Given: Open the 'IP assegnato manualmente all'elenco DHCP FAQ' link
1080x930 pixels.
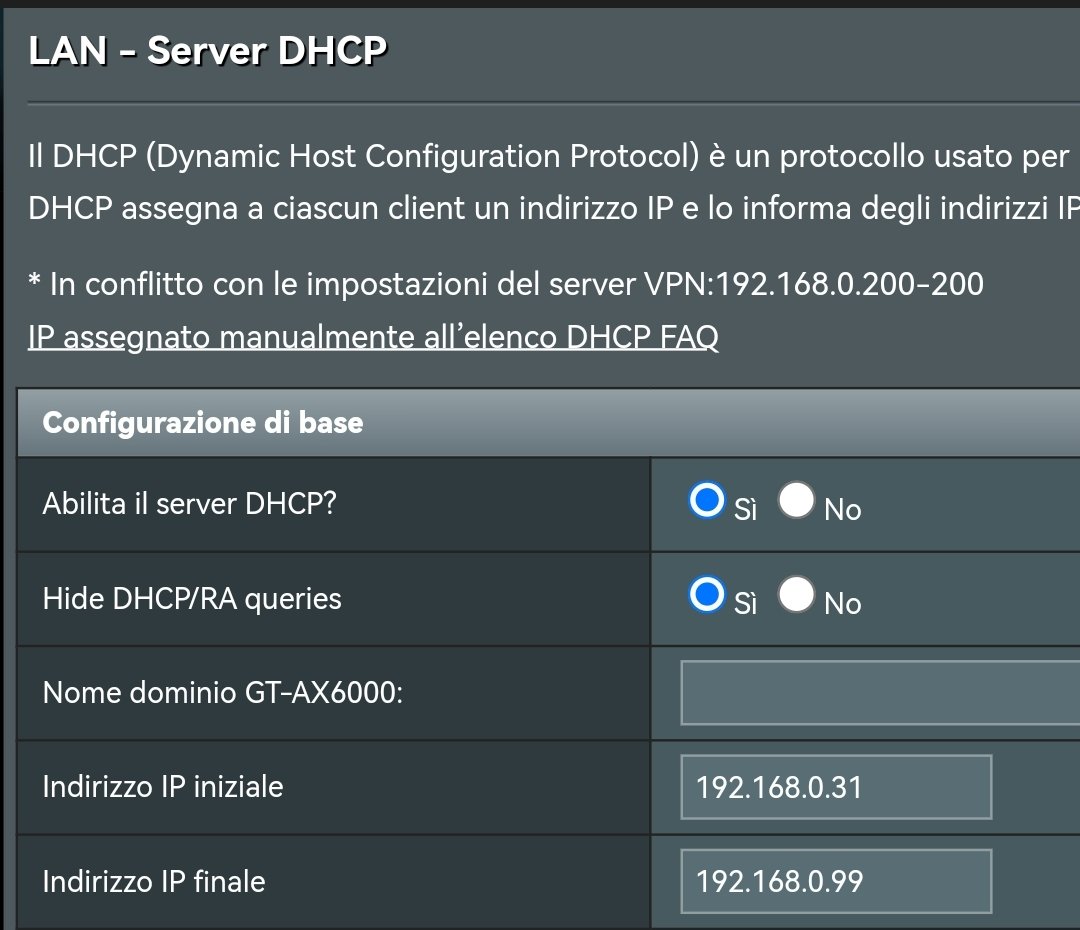Looking at the screenshot, I should point(373,337).
